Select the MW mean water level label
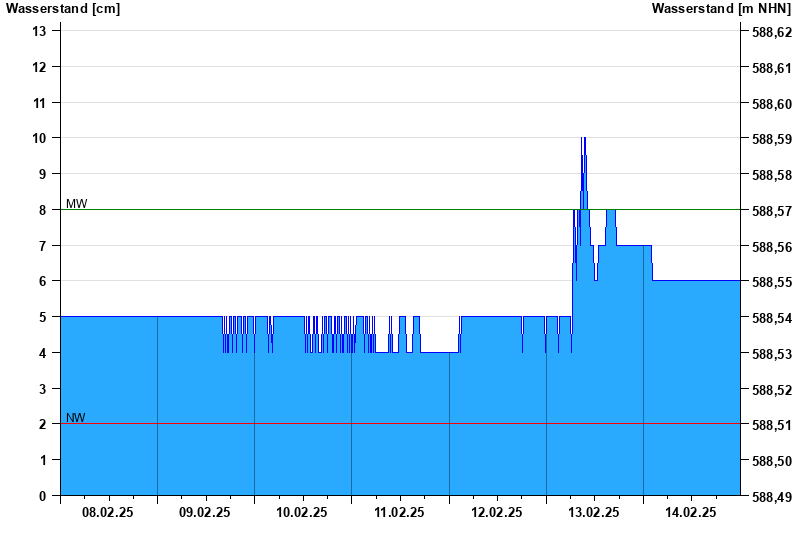800x550 pixels. (x=77, y=204)
